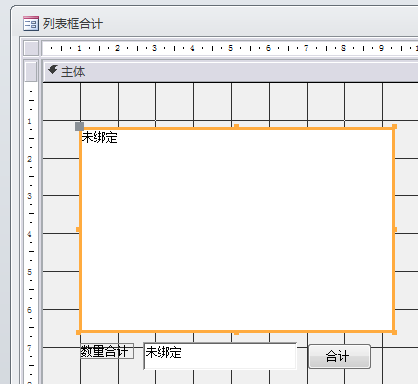Click the bottom-left orange sizing handle of list box

coord(79,332)
